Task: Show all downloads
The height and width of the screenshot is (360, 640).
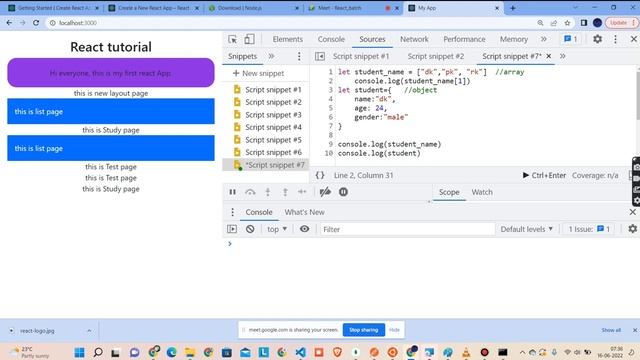Action: [x=611, y=330]
